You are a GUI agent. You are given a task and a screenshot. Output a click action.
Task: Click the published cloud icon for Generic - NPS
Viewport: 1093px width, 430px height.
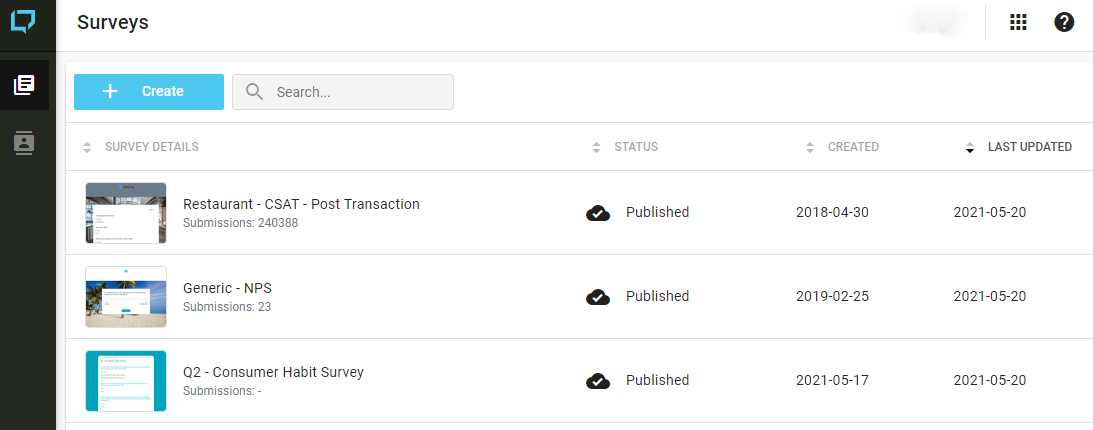pos(598,296)
